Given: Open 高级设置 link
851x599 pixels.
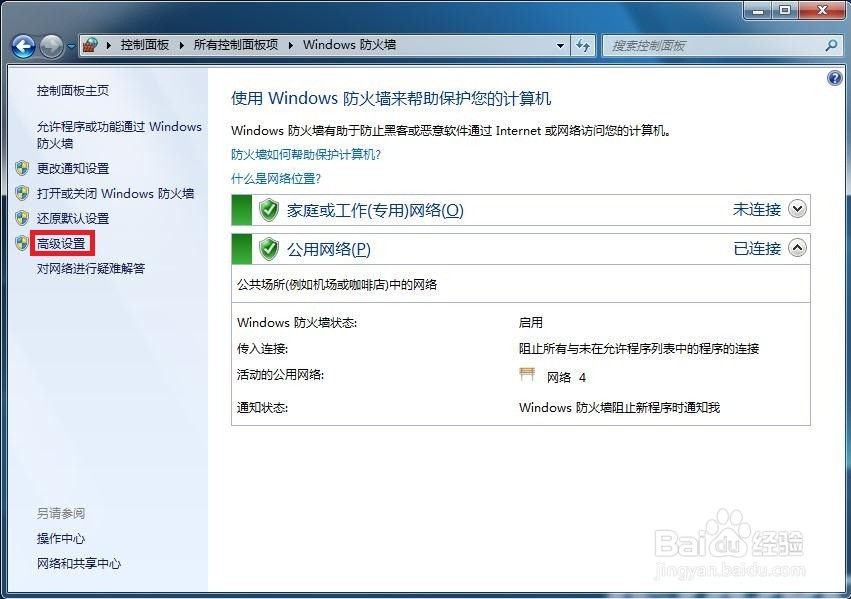Looking at the screenshot, I should (61, 244).
